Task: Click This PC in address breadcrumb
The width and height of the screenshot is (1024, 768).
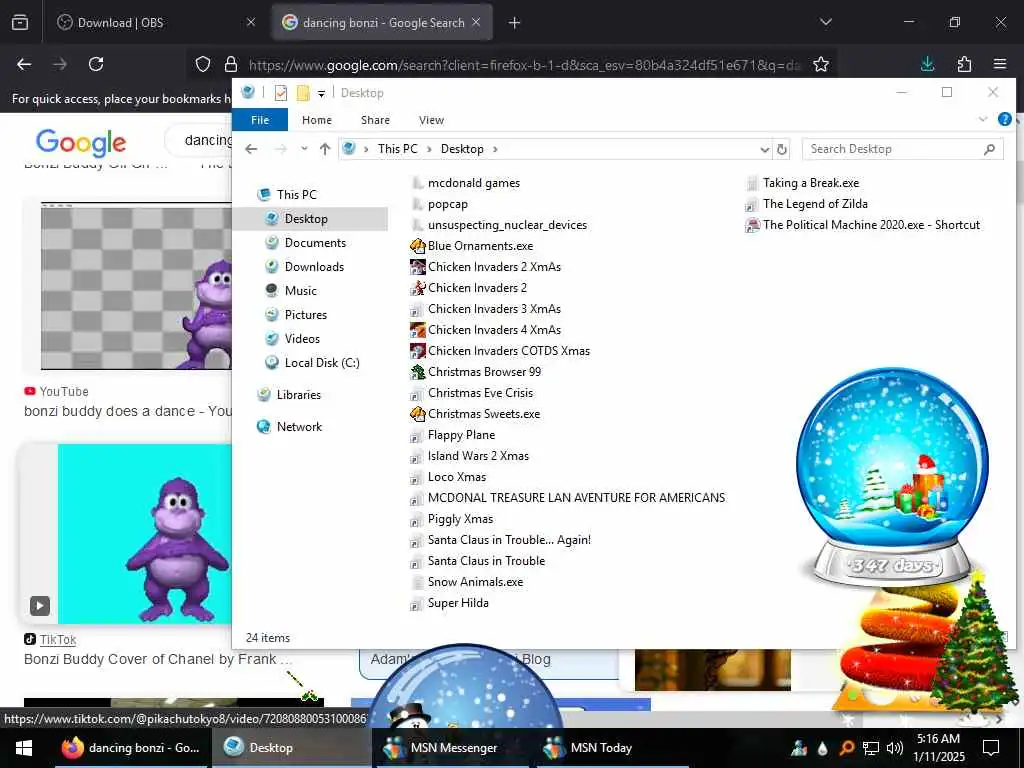Action: click(x=397, y=149)
